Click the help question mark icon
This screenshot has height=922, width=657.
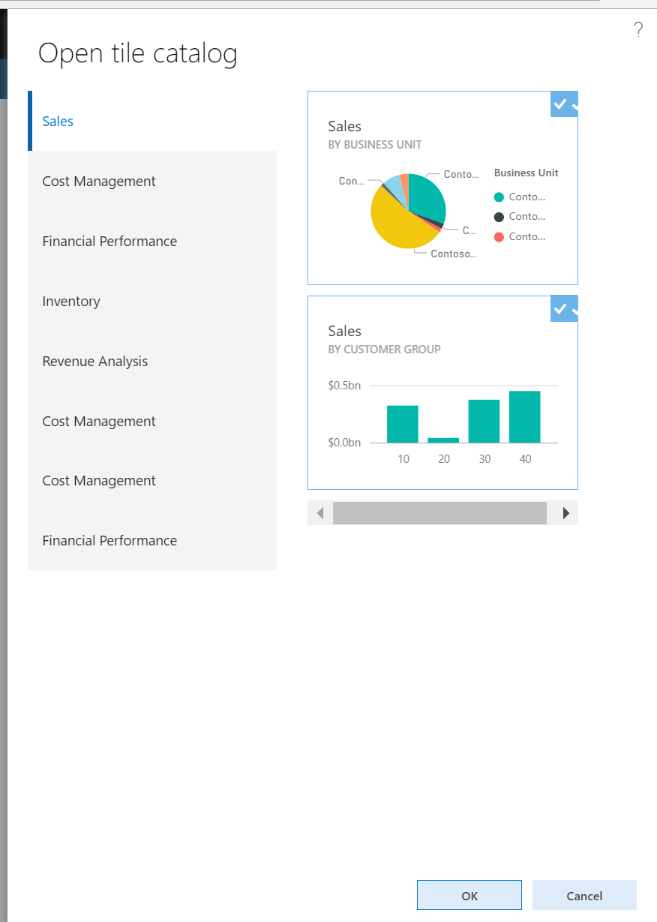pyautogui.click(x=638, y=30)
